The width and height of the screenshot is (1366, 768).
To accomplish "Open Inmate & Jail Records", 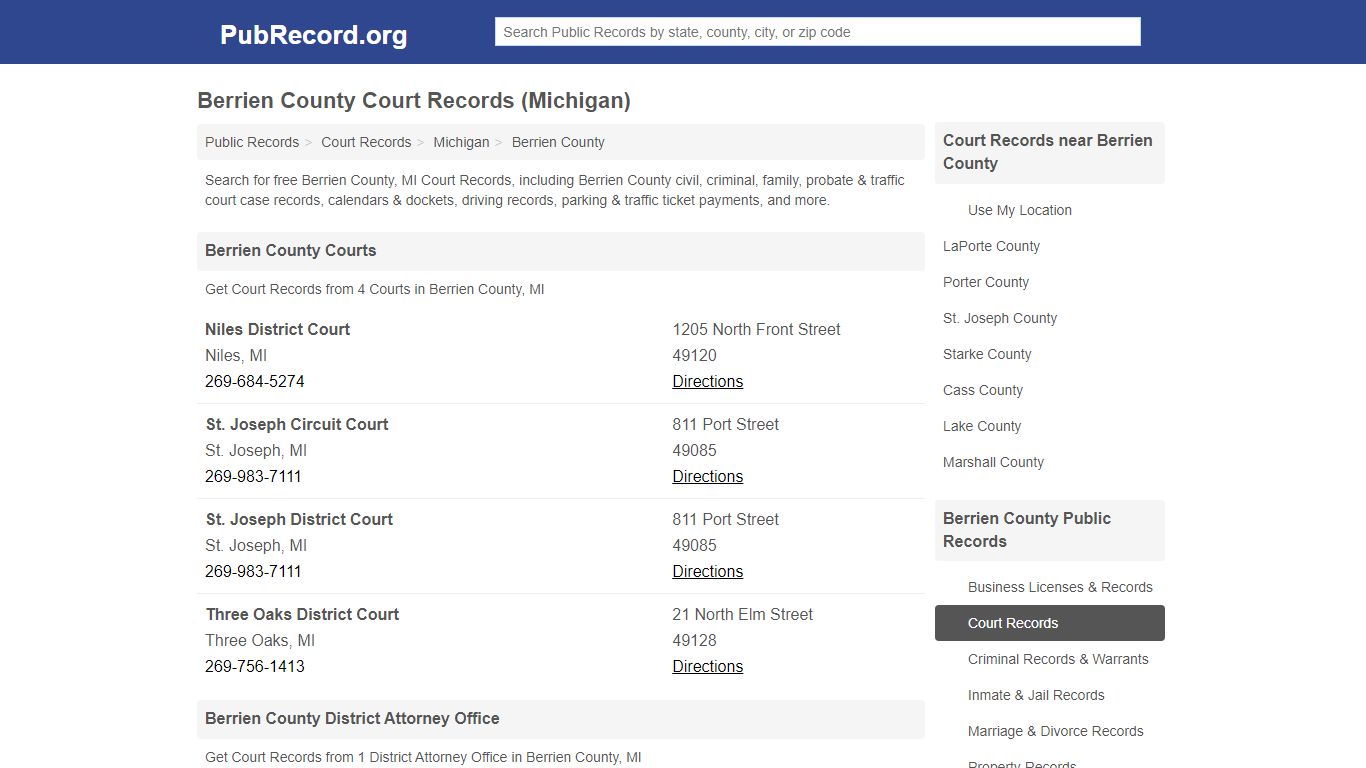I will click(x=1036, y=695).
